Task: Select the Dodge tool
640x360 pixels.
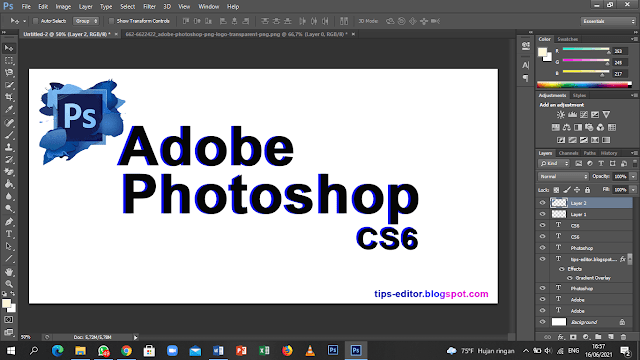Action: coord(9,209)
